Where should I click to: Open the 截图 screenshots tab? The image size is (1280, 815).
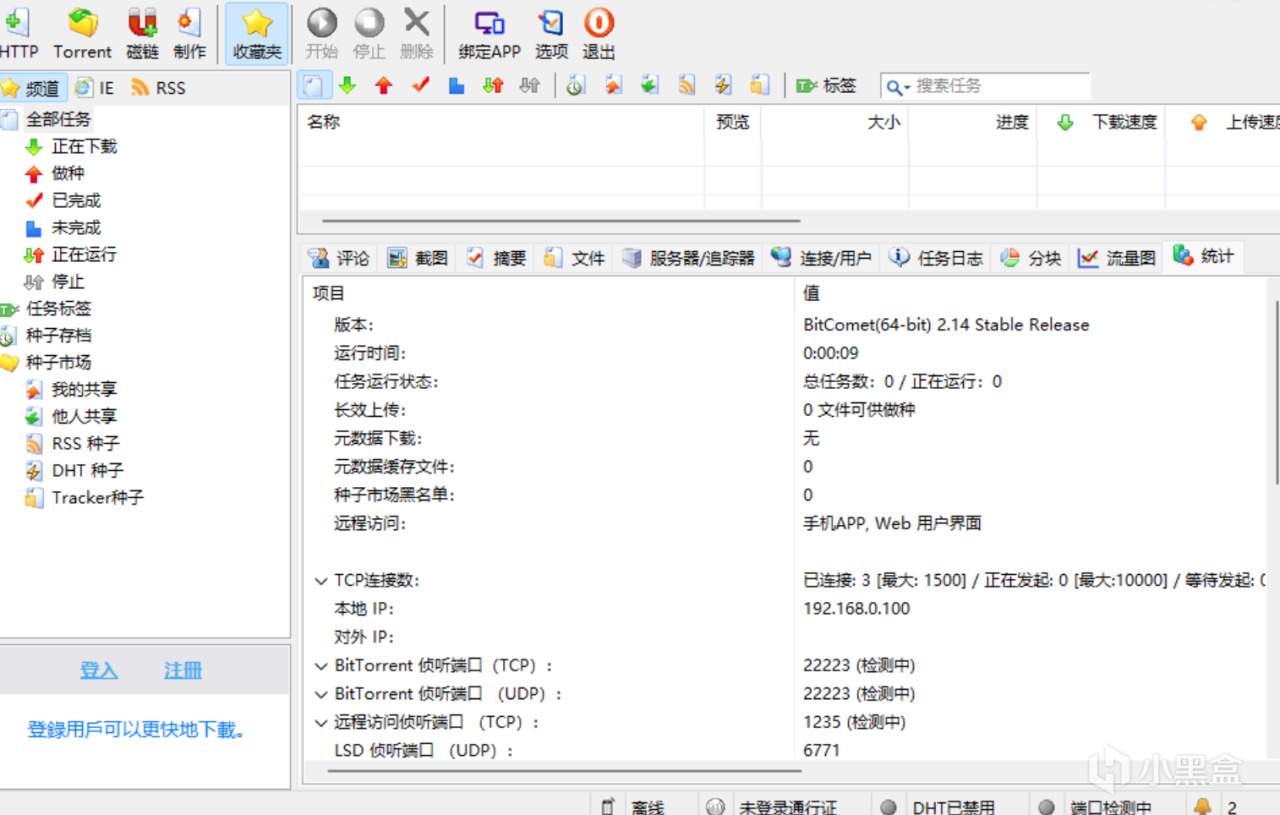coord(418,258)
